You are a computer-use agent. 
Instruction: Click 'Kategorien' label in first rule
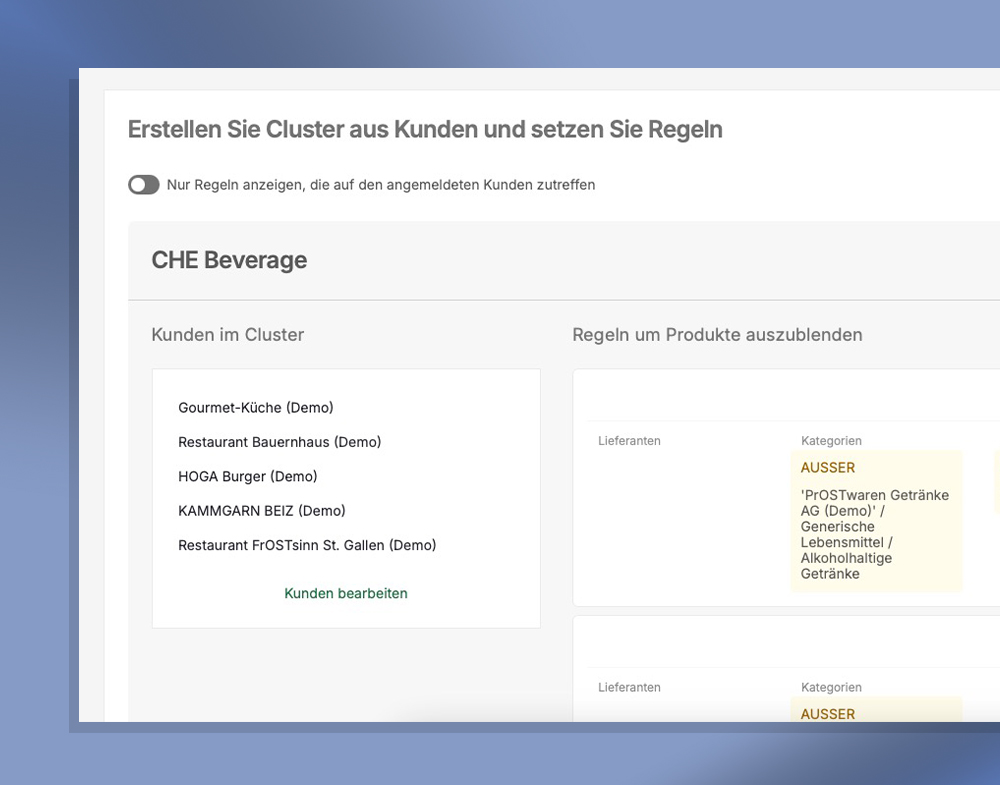[x=831, y=441]
